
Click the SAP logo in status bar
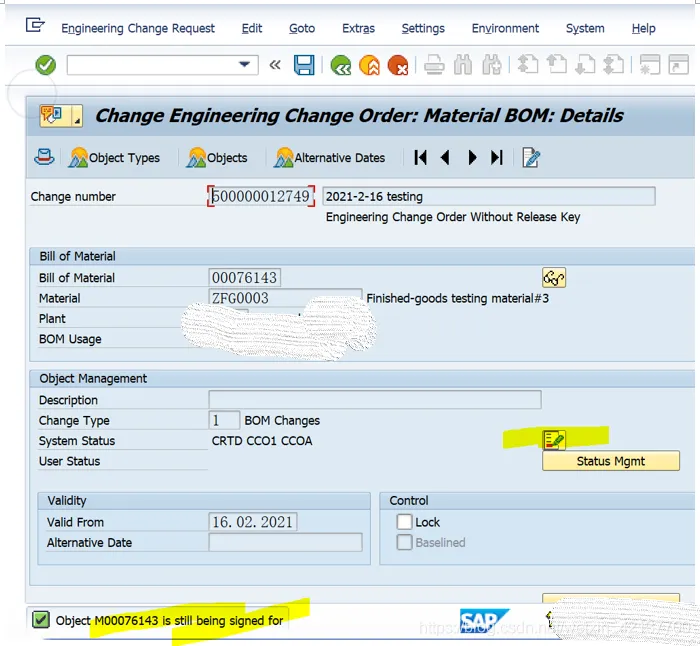484,621
